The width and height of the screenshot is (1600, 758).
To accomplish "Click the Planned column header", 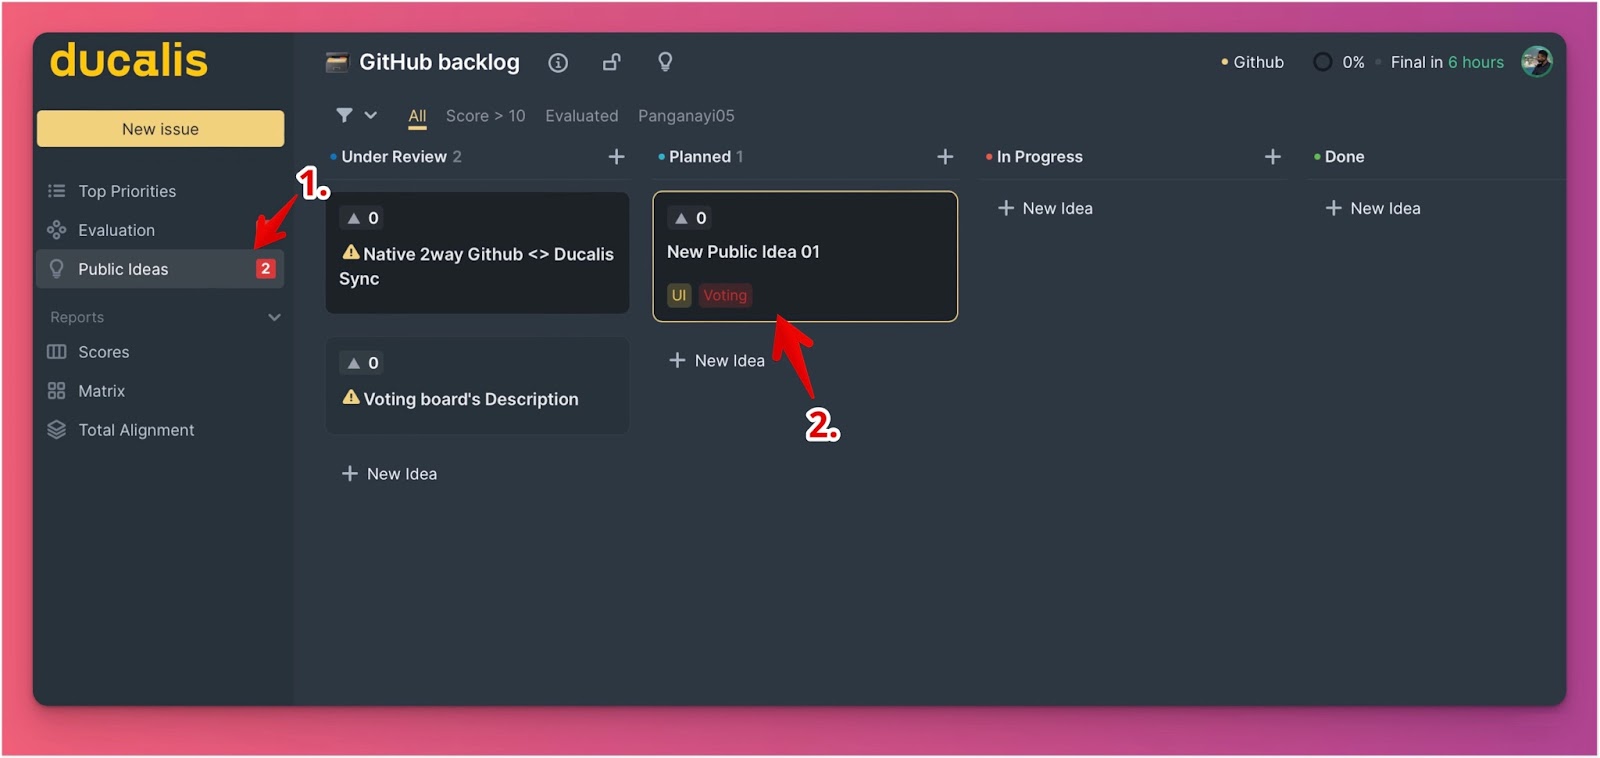I will (x=700, y=157).
